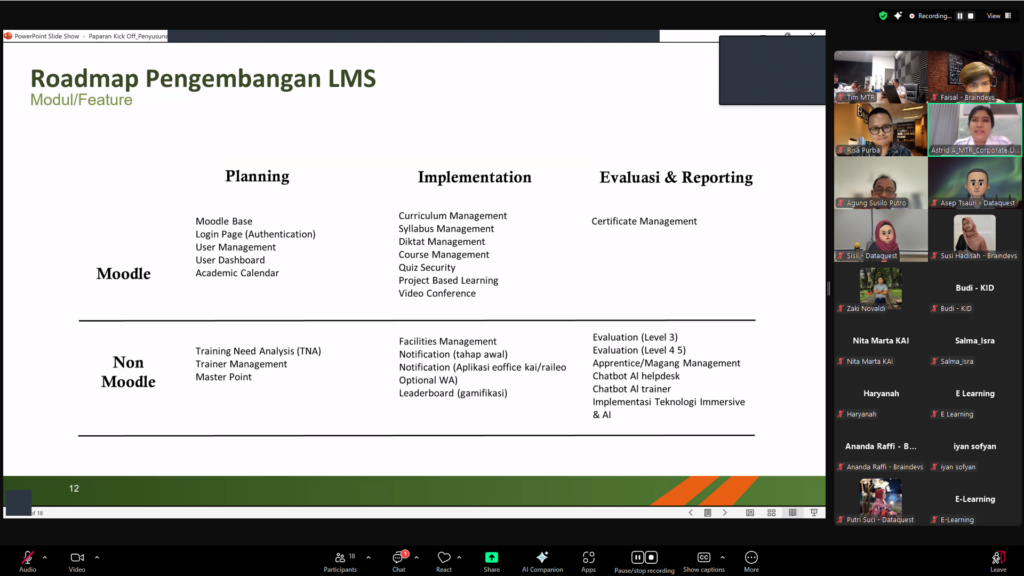
Task: Toggle Show captions in meeting toolbar
Action: (x=703, y=558)
